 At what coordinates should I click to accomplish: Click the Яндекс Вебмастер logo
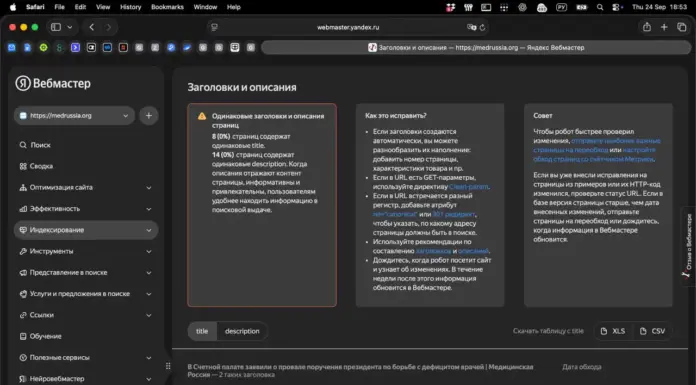point(53,83)
